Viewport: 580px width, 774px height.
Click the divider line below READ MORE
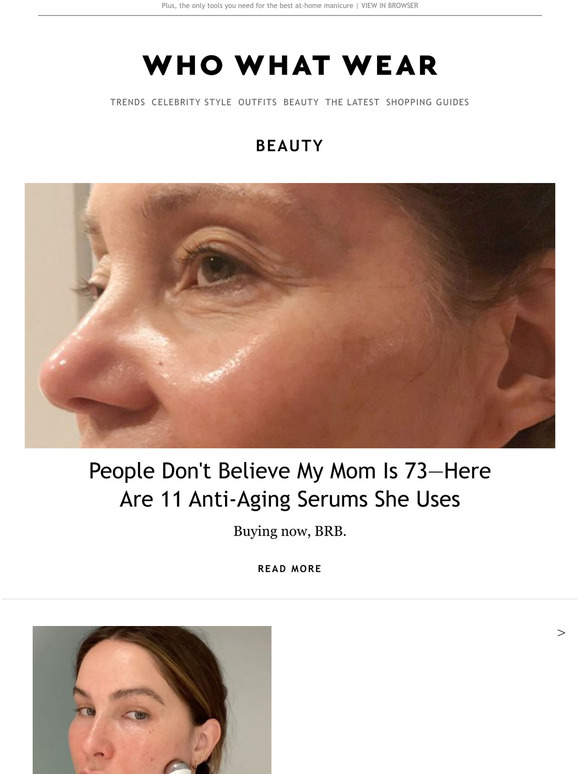click(290, 599)
